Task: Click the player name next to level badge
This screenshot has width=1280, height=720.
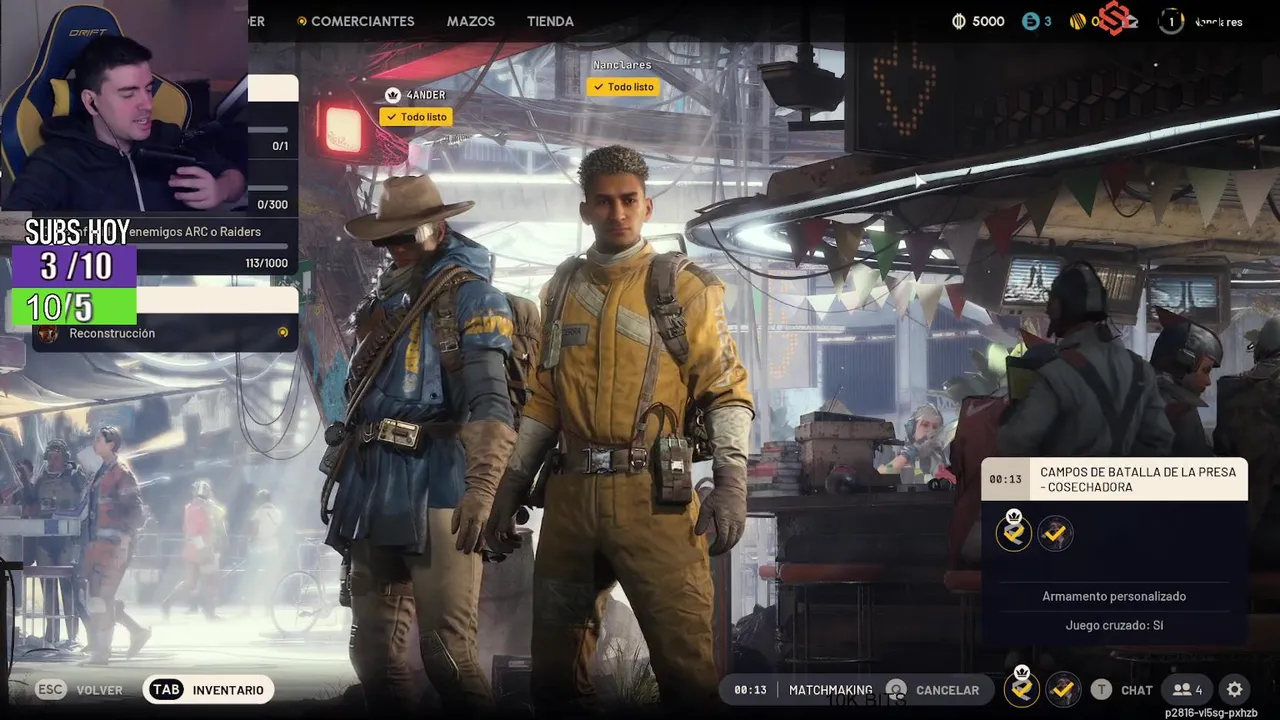Action: (1218, 22)
